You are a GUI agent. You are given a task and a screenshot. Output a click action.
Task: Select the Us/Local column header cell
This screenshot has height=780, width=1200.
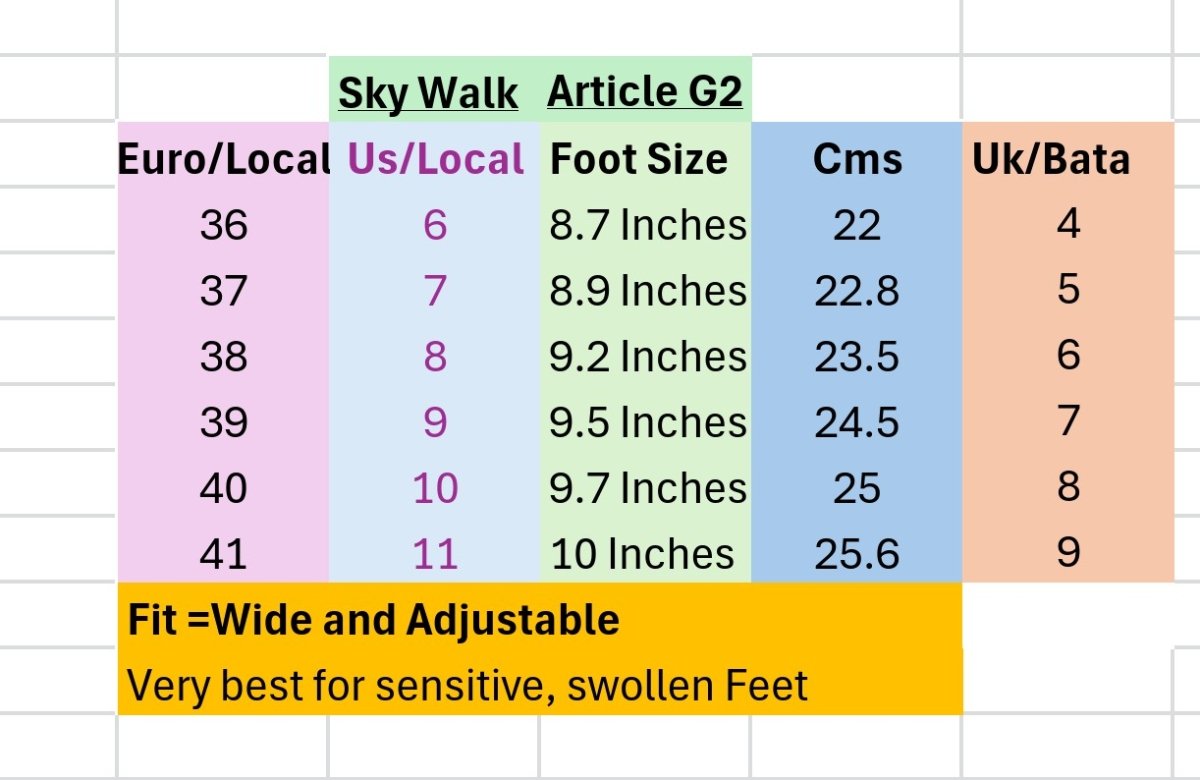click(x=435, y=159)
